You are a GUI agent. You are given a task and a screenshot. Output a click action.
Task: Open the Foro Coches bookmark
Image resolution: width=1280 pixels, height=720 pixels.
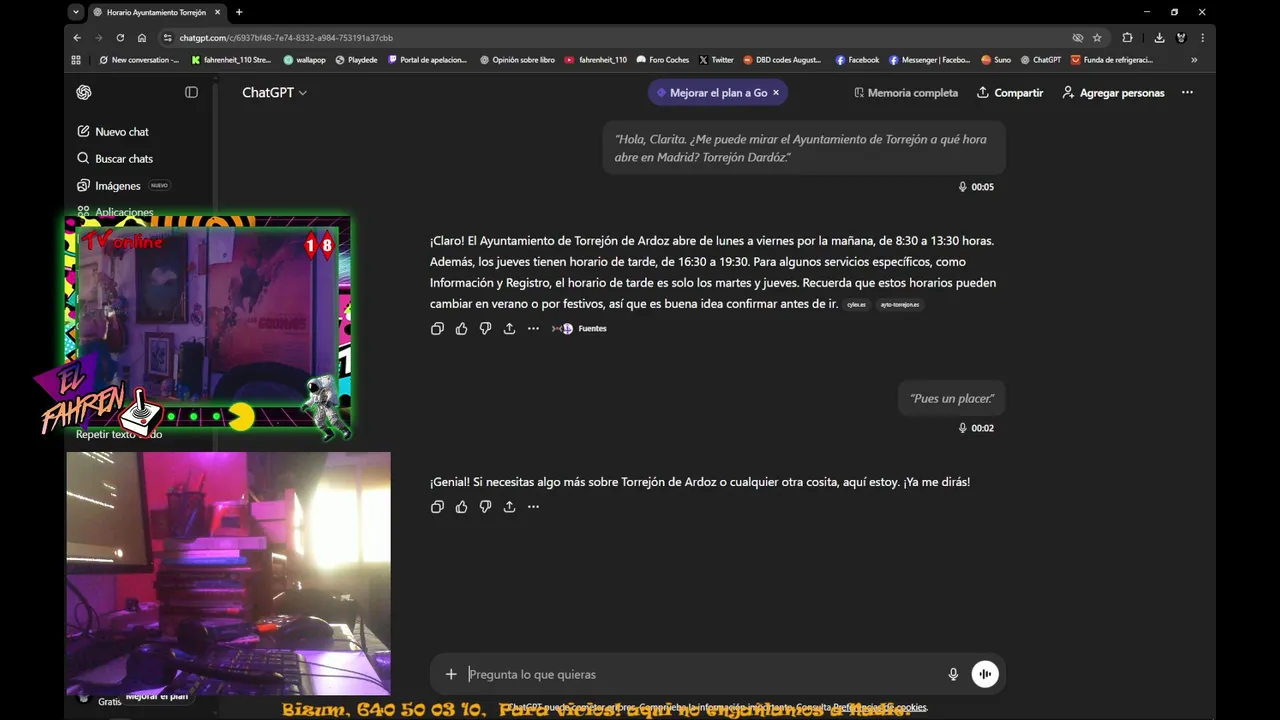(662, 60)
